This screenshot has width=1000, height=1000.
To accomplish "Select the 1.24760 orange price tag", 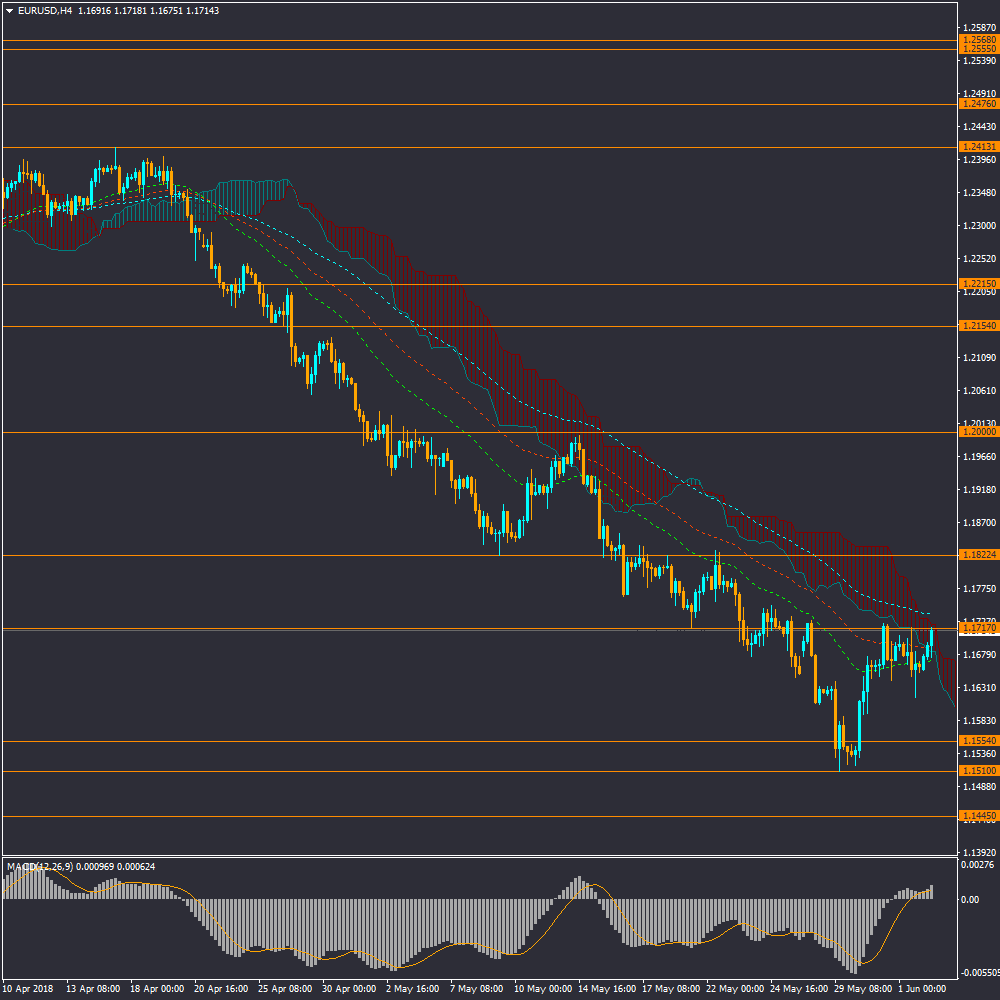I will (x=977, y=104).
